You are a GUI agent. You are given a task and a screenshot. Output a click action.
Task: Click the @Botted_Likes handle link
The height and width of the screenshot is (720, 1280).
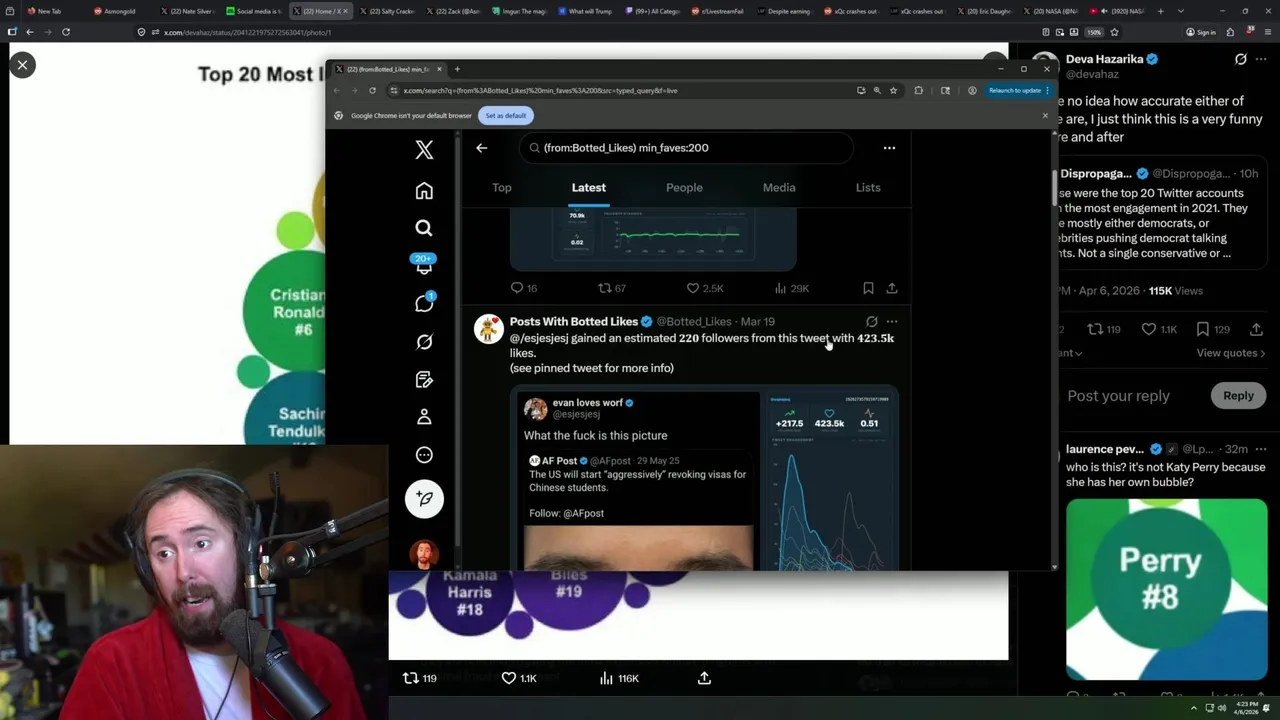(694, 322)
